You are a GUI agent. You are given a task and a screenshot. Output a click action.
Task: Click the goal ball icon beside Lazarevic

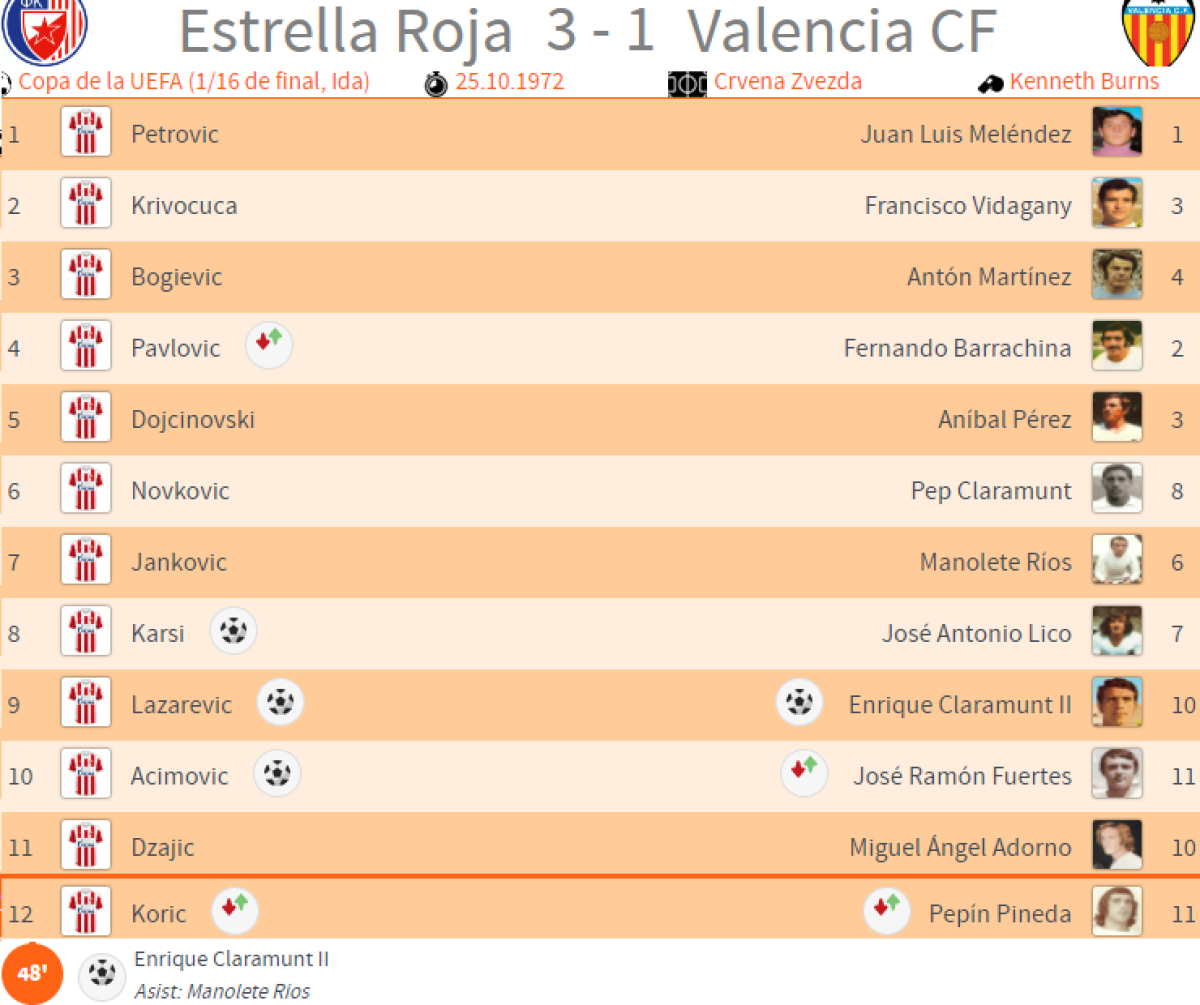[x=280, y=703]
